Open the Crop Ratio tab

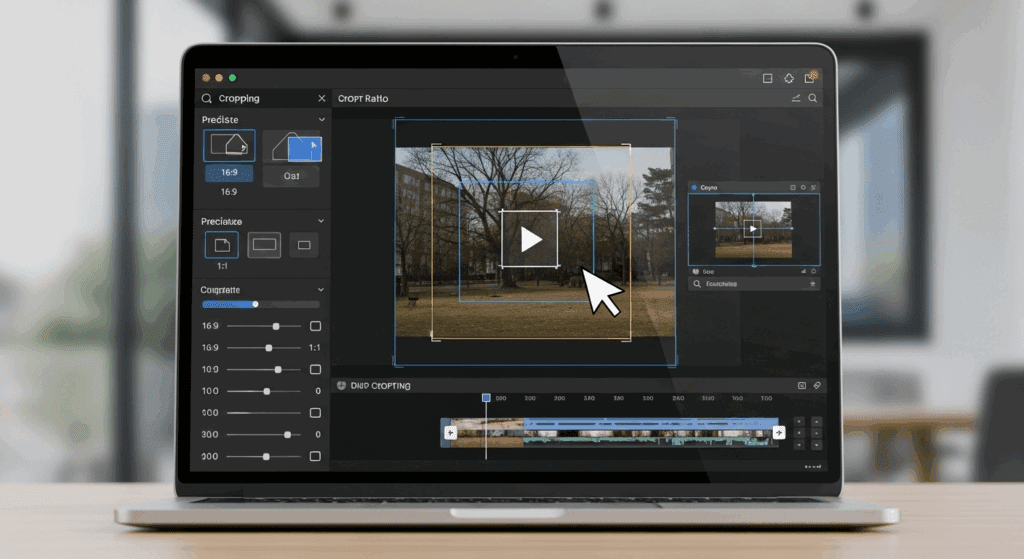pos(363,99)
